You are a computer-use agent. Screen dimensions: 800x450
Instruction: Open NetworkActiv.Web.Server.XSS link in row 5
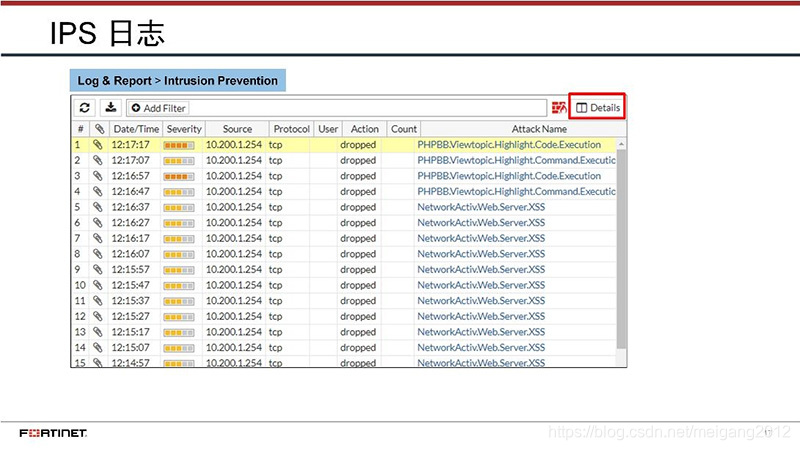click(x=481, y=207)
